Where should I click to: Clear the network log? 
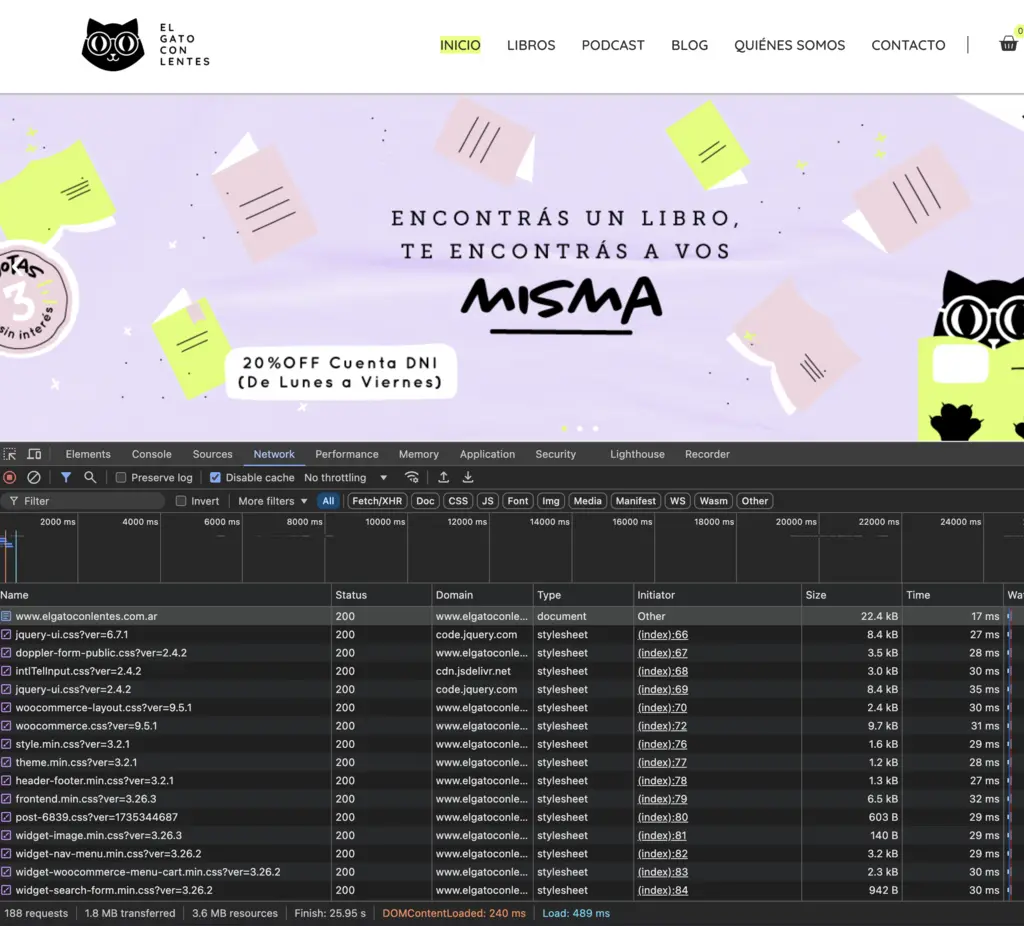click(34, 478)
